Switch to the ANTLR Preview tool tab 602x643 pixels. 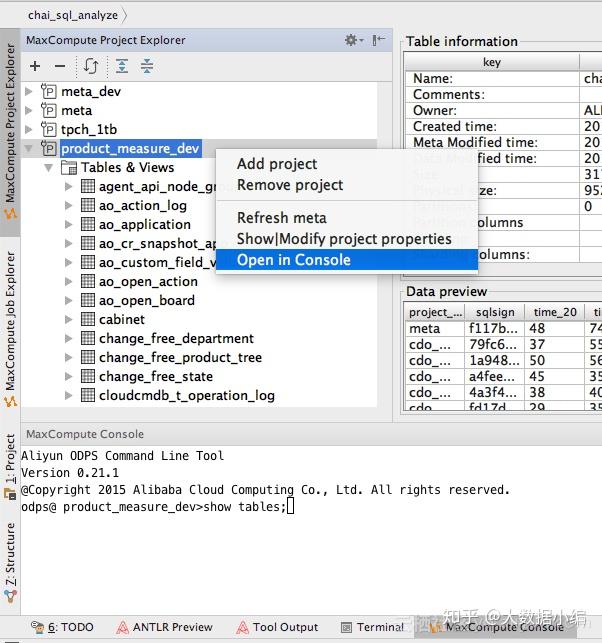[x=165, y=627]
